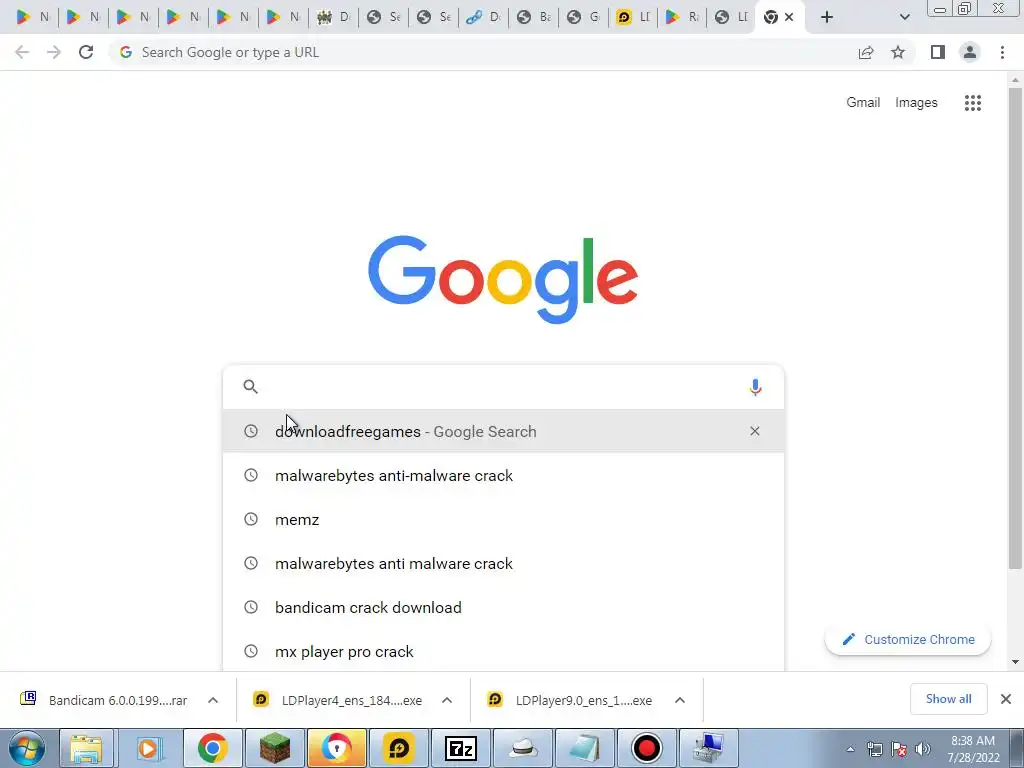Click the search magnifier icon

(x=251, y=387)
